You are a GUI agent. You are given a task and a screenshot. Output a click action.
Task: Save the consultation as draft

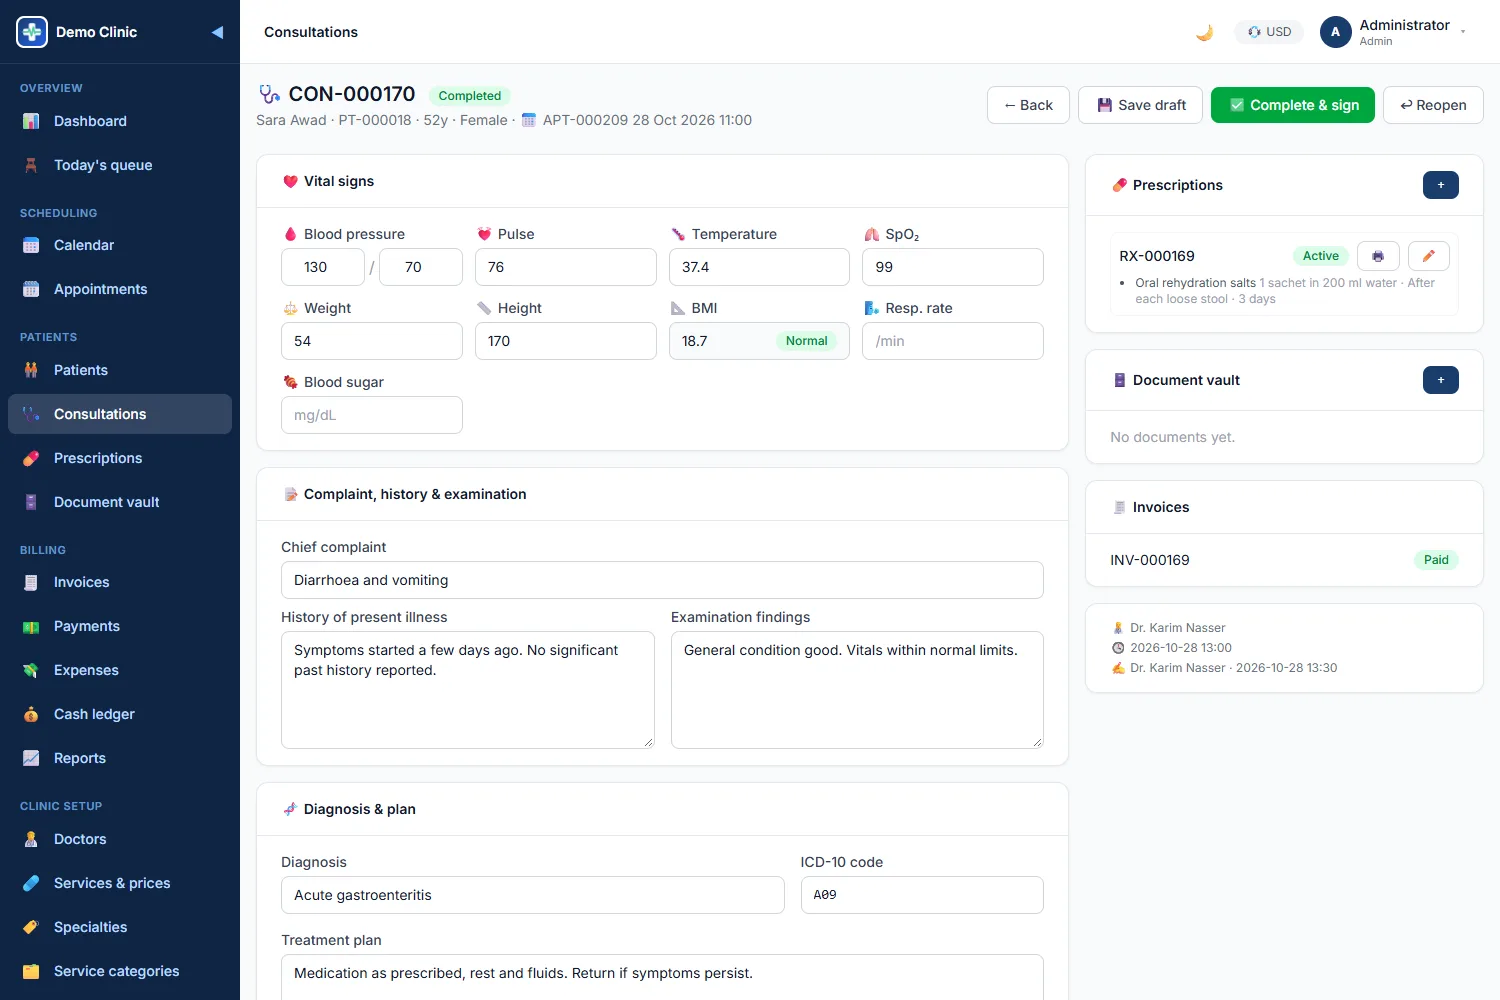(x=1141, y=105)
